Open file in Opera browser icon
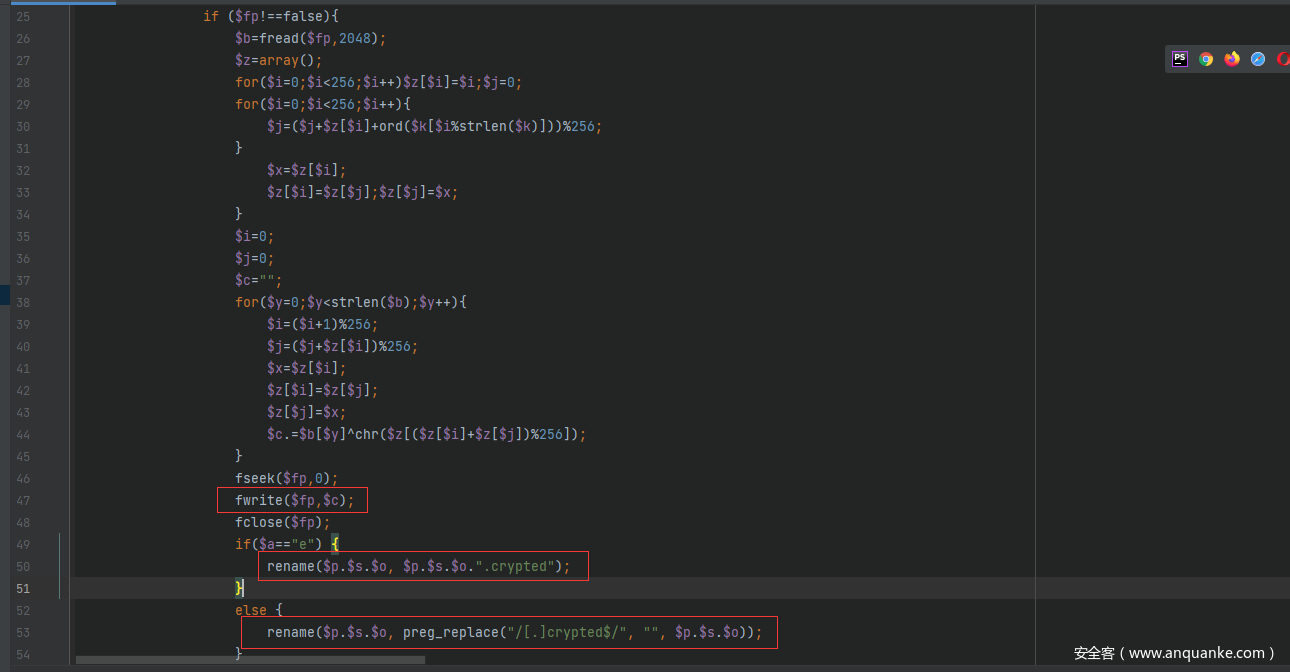 pyautogui.click(x=1283, y=59)
